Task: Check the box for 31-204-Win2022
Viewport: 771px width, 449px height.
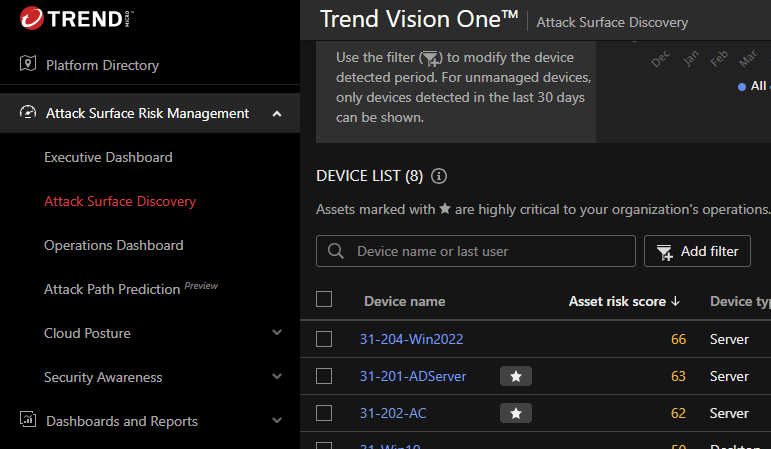Action: 324,339
